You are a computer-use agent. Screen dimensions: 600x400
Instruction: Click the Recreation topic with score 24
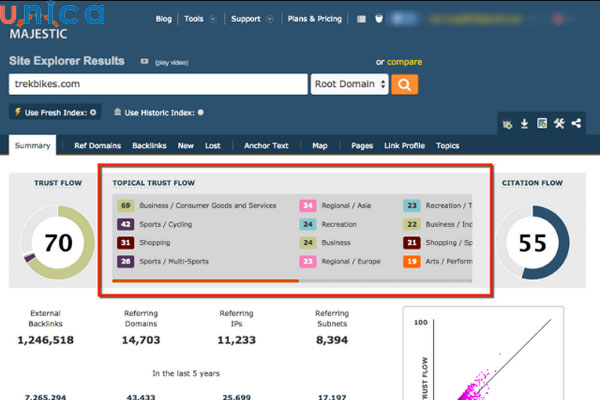pyautogui.click(x=339, y=224)
